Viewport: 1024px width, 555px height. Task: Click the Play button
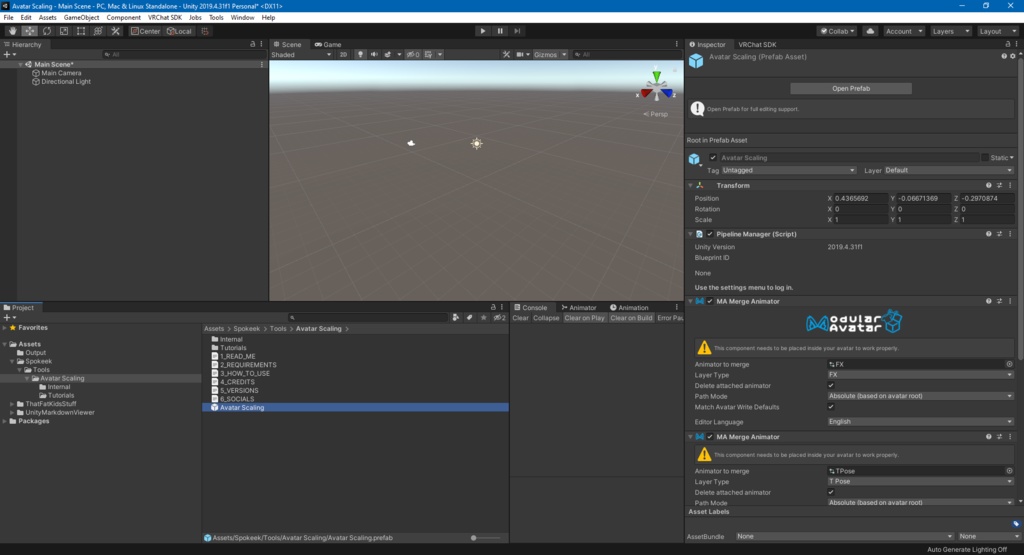point(483,31)
